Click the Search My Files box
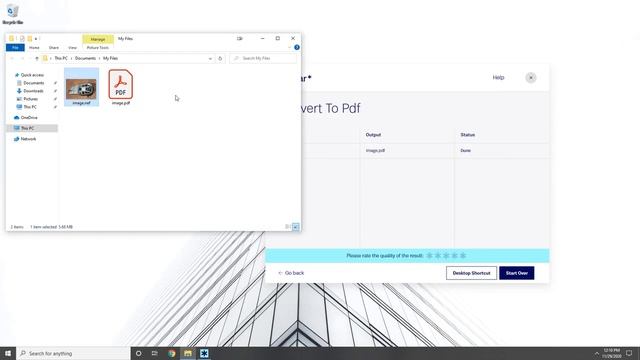 click(x=263, y=58)
